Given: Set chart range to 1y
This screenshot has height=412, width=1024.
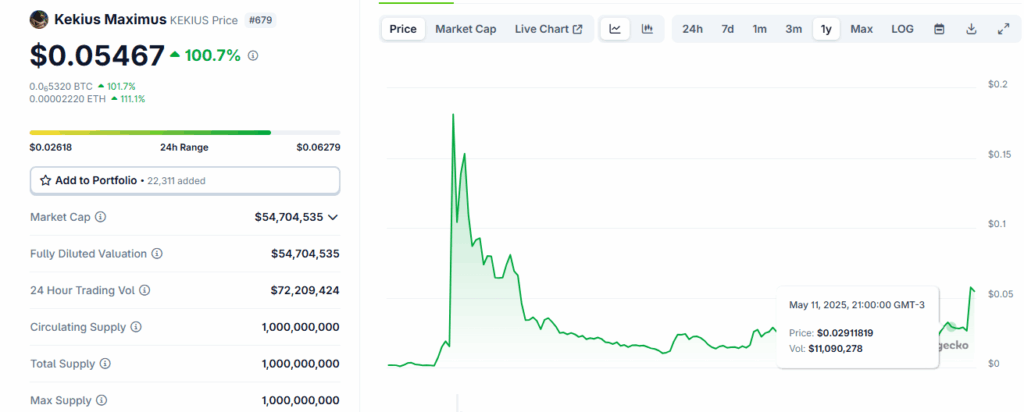Looking at the screenshot, I should 826,29.
